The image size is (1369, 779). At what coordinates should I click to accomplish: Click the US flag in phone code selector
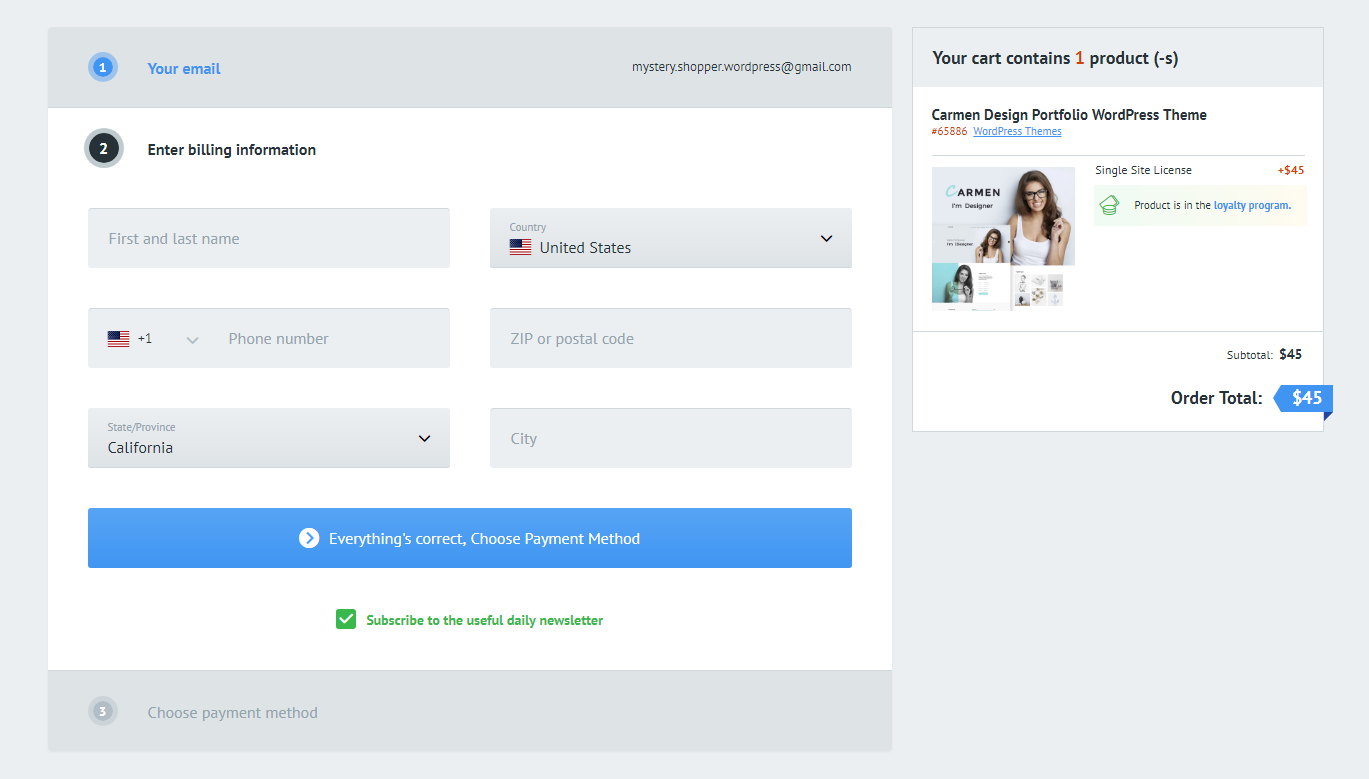coord(118,339)
